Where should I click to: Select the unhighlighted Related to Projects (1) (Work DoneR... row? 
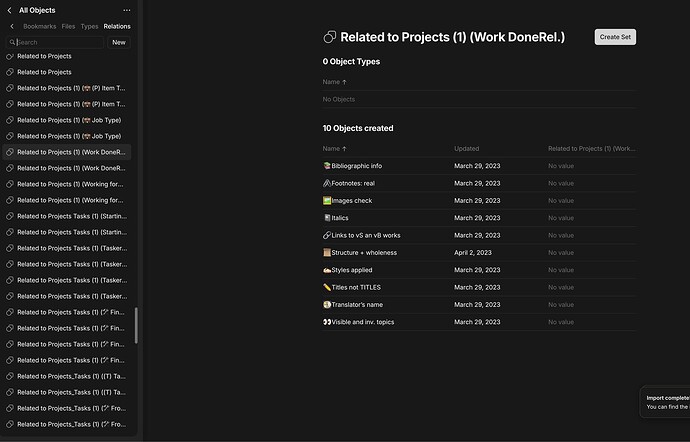click(x=67, y=168)
